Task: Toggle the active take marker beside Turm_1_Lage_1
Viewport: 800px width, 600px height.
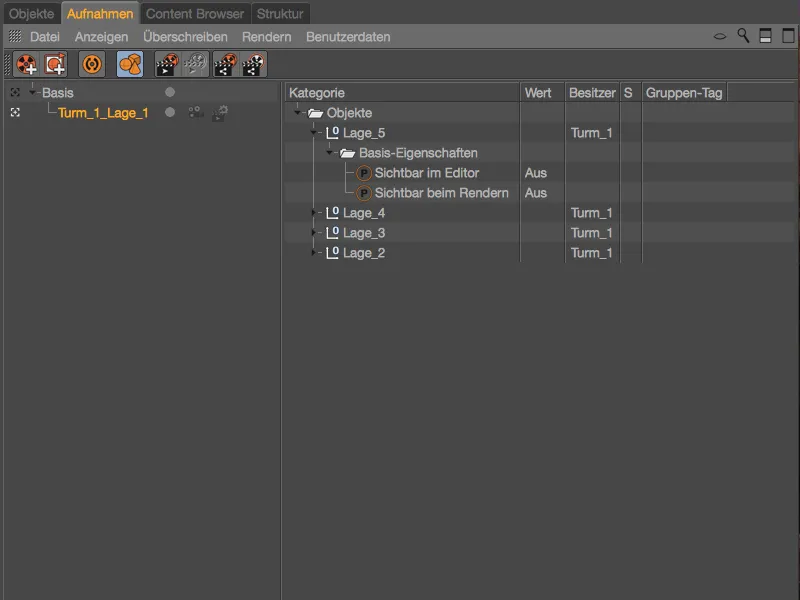Action: coord(15,112)
